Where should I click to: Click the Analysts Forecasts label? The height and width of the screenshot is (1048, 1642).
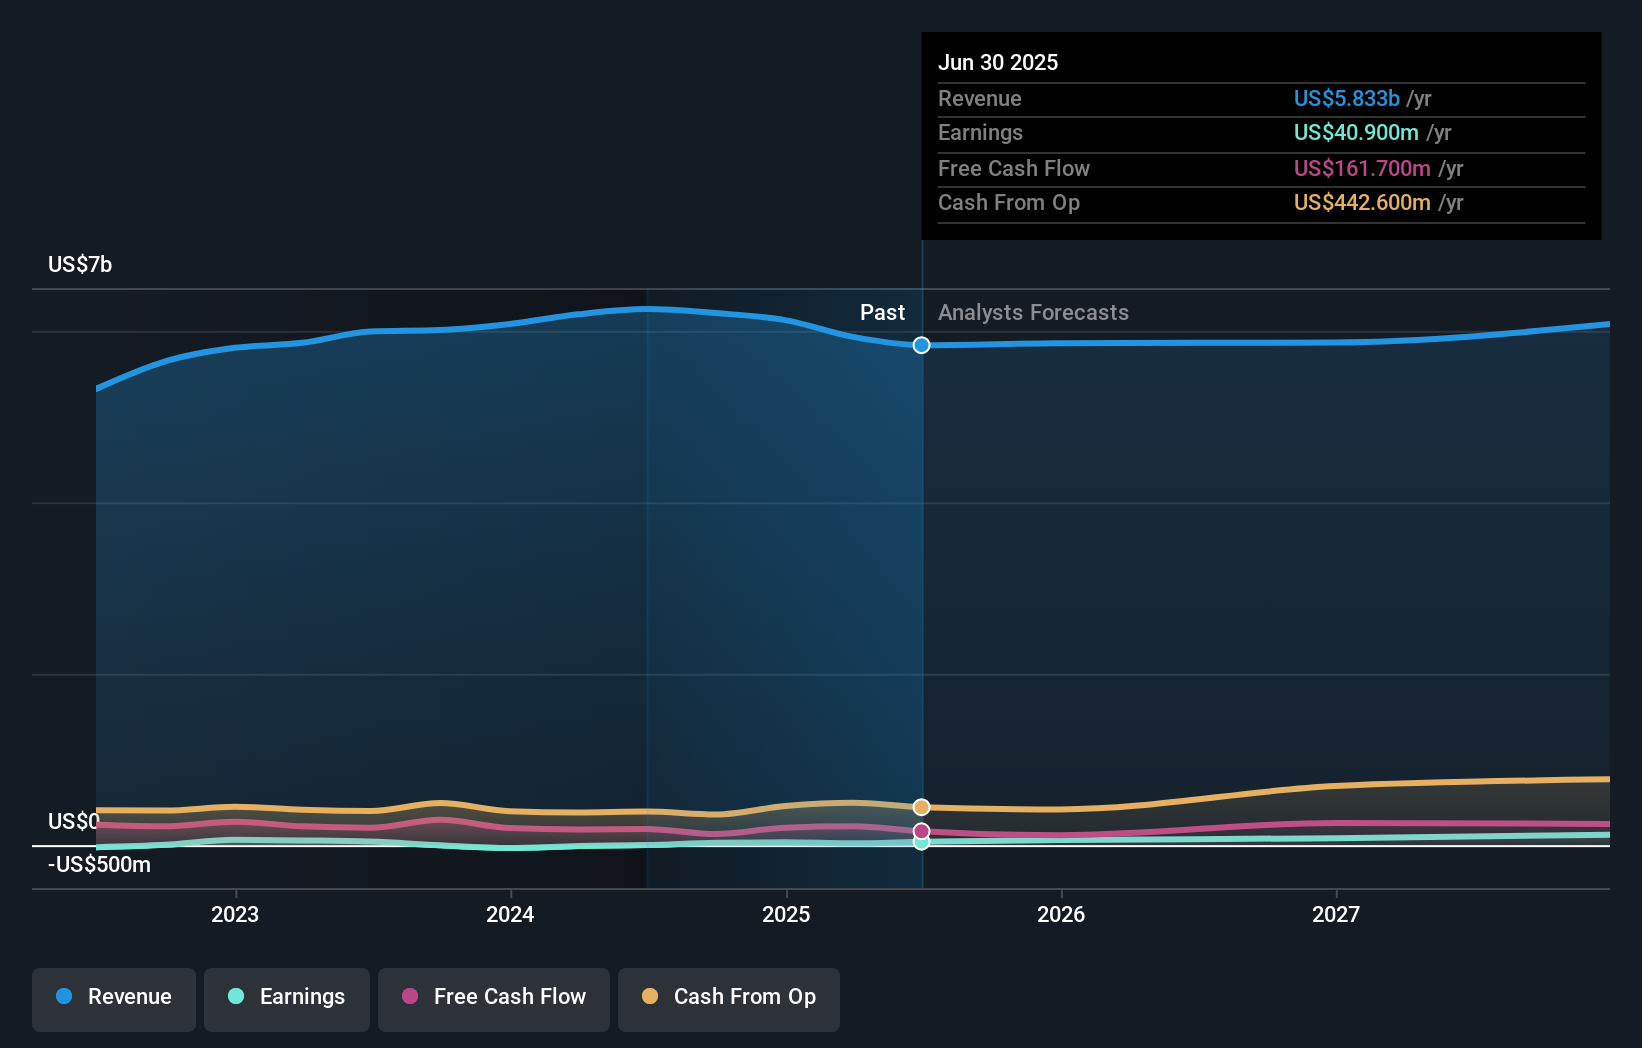pyautogui.click(x=1033, y=313)
